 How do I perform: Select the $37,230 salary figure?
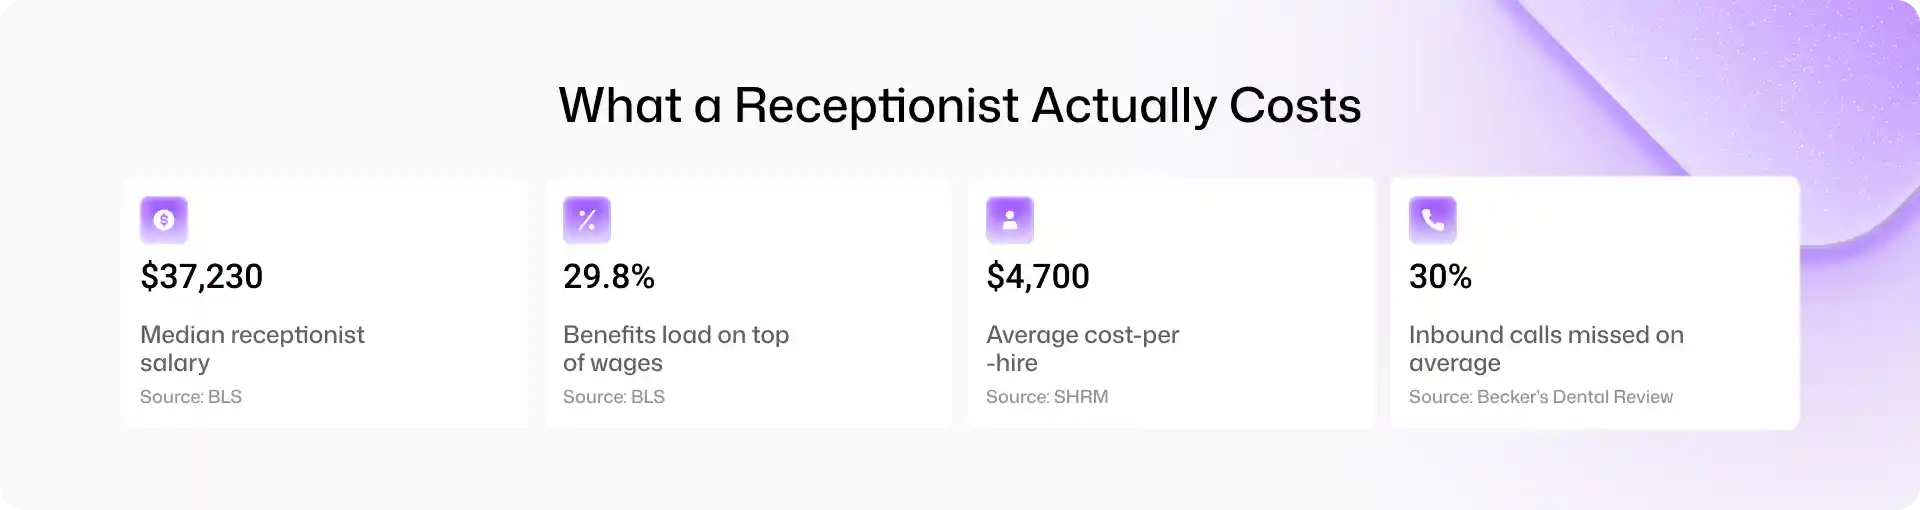pyautogui.click(x=202, y=276)
